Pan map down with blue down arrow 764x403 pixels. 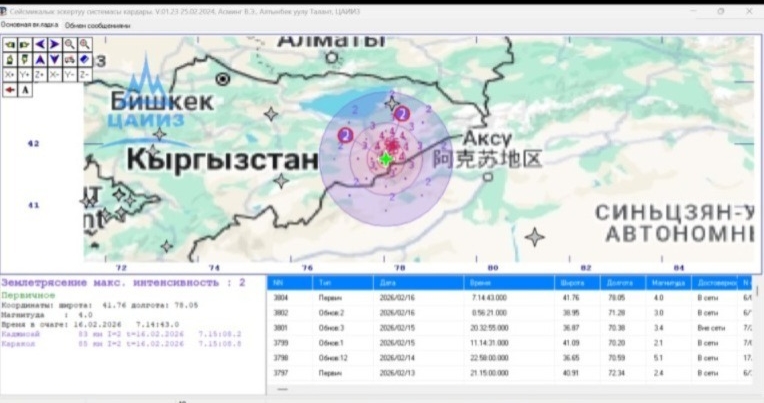pos(55,59)
